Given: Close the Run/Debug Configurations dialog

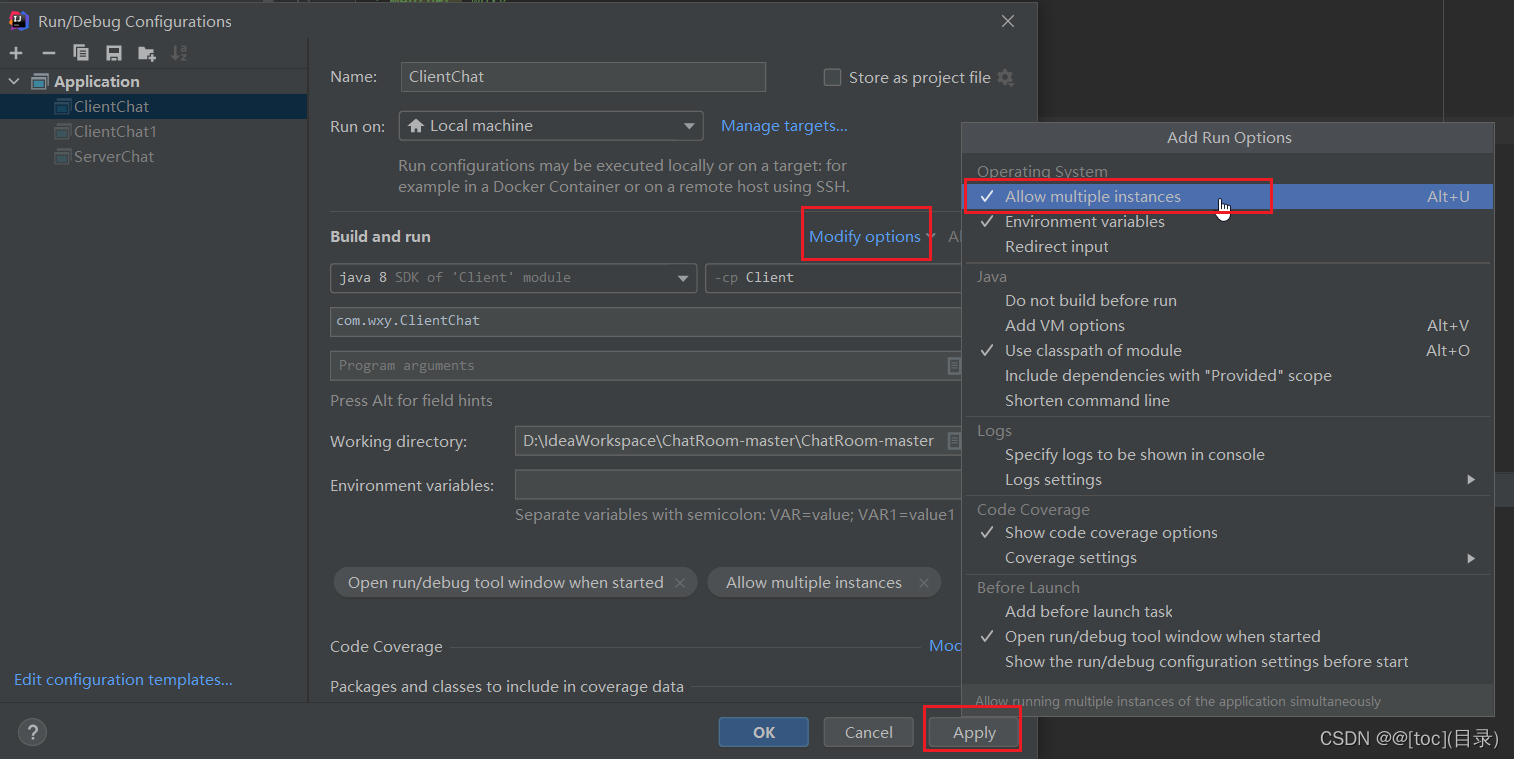Looking at the screenshot, I should (1008, 21).
